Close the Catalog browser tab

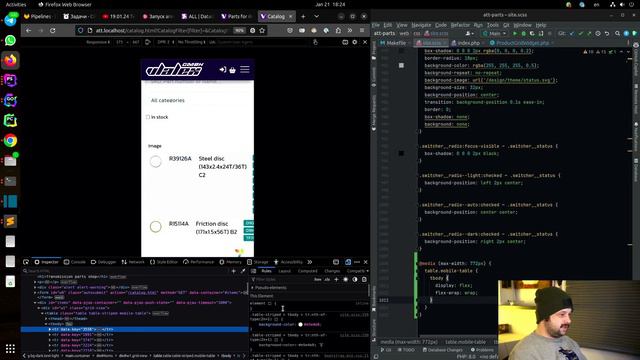tap(291, 16)
